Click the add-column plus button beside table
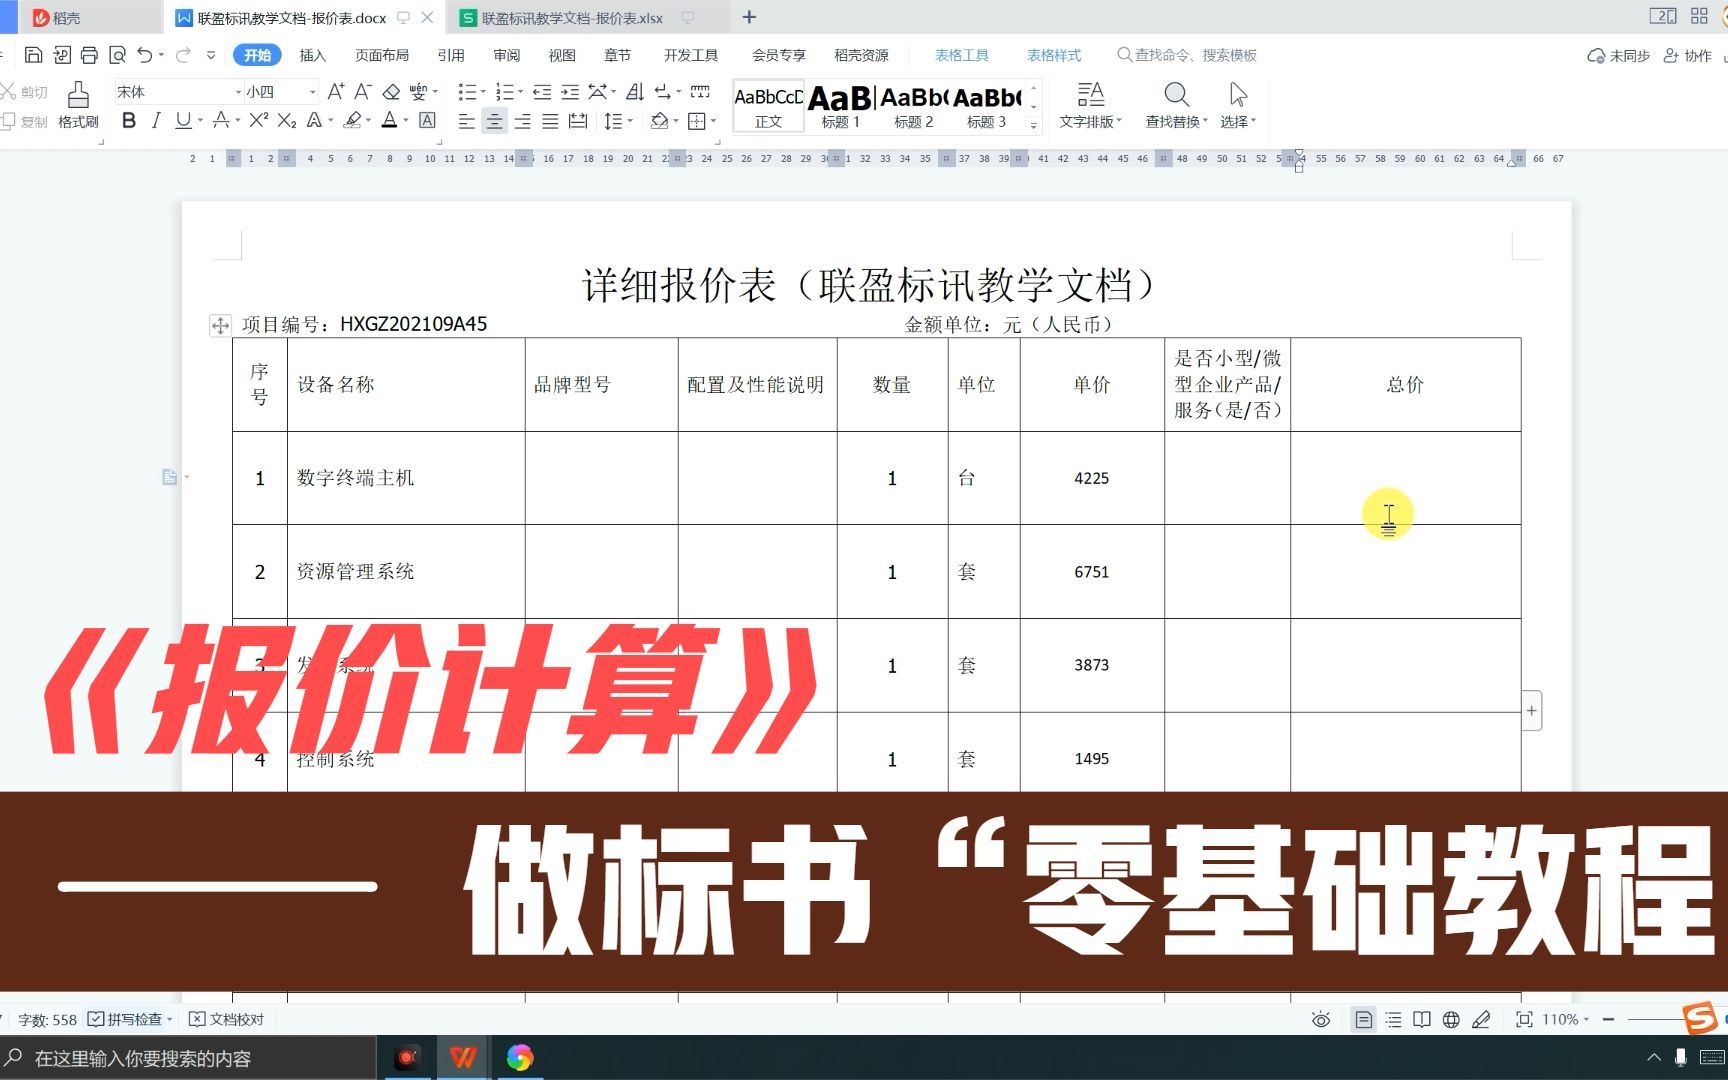1728x1080 pixels. tap(1531, 711)
